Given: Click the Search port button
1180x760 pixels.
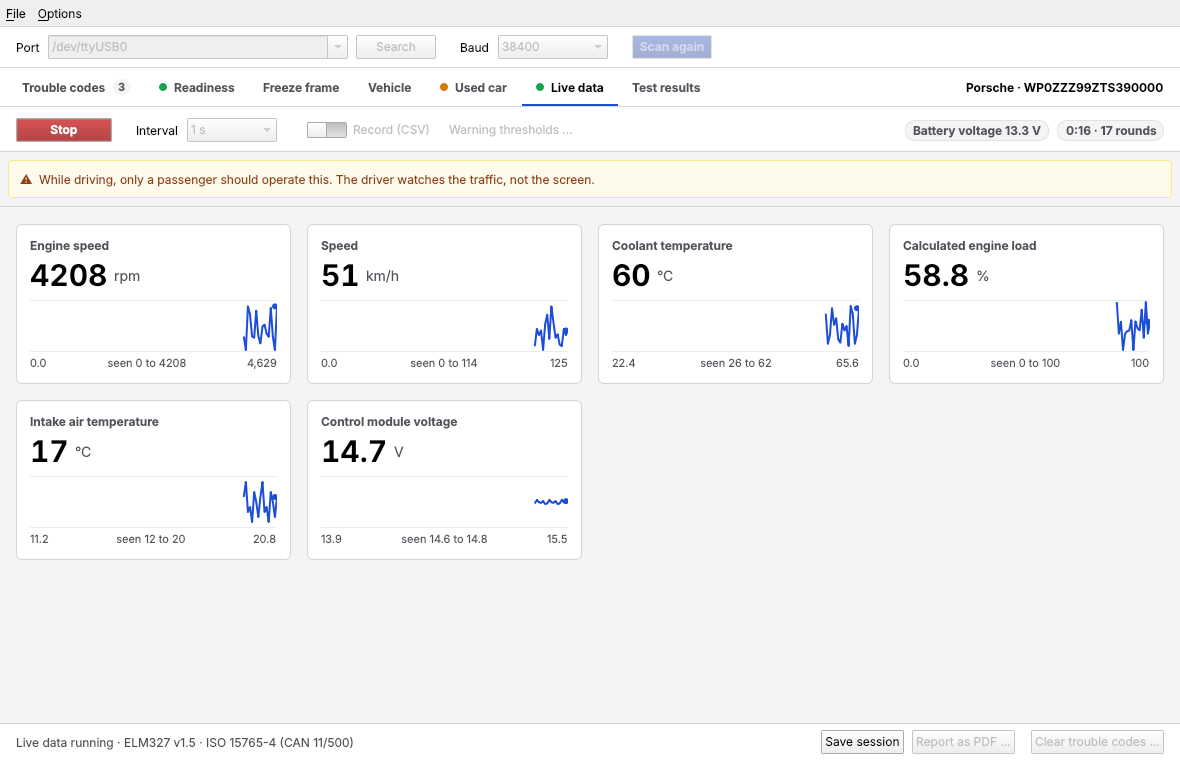Looking at the screenshot, I should tap(396, 47).
